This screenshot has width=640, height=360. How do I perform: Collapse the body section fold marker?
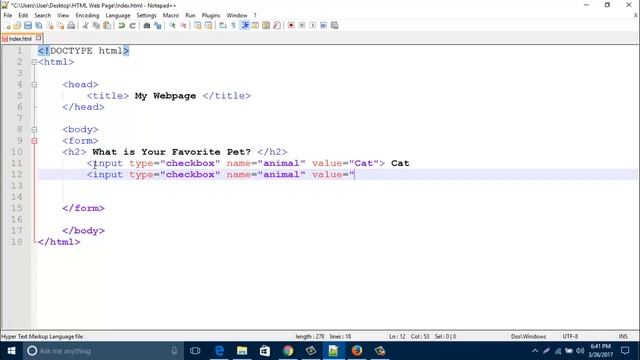[x=34, y=130]
